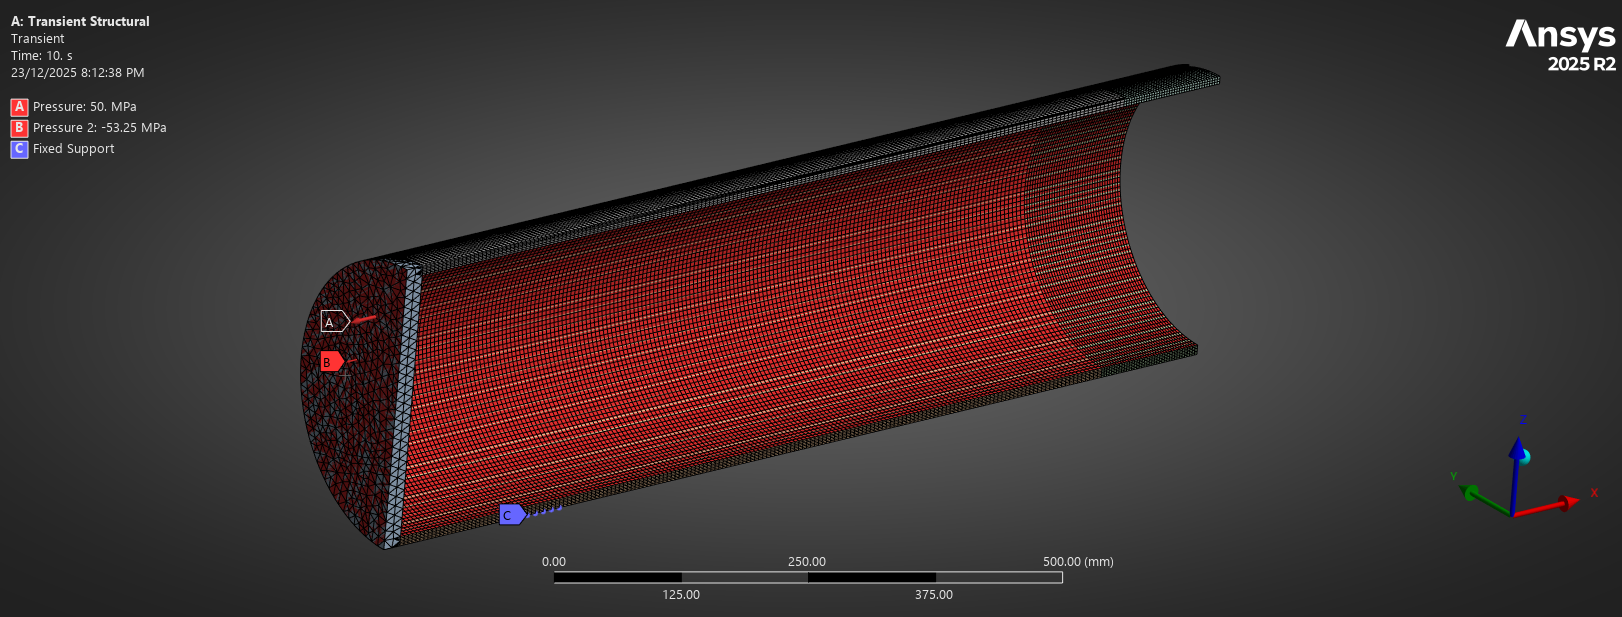Select "Pressure 2: -53.25 MPa" legend entry
Viewport: 1622px width, 617px height.
(100, 128)
